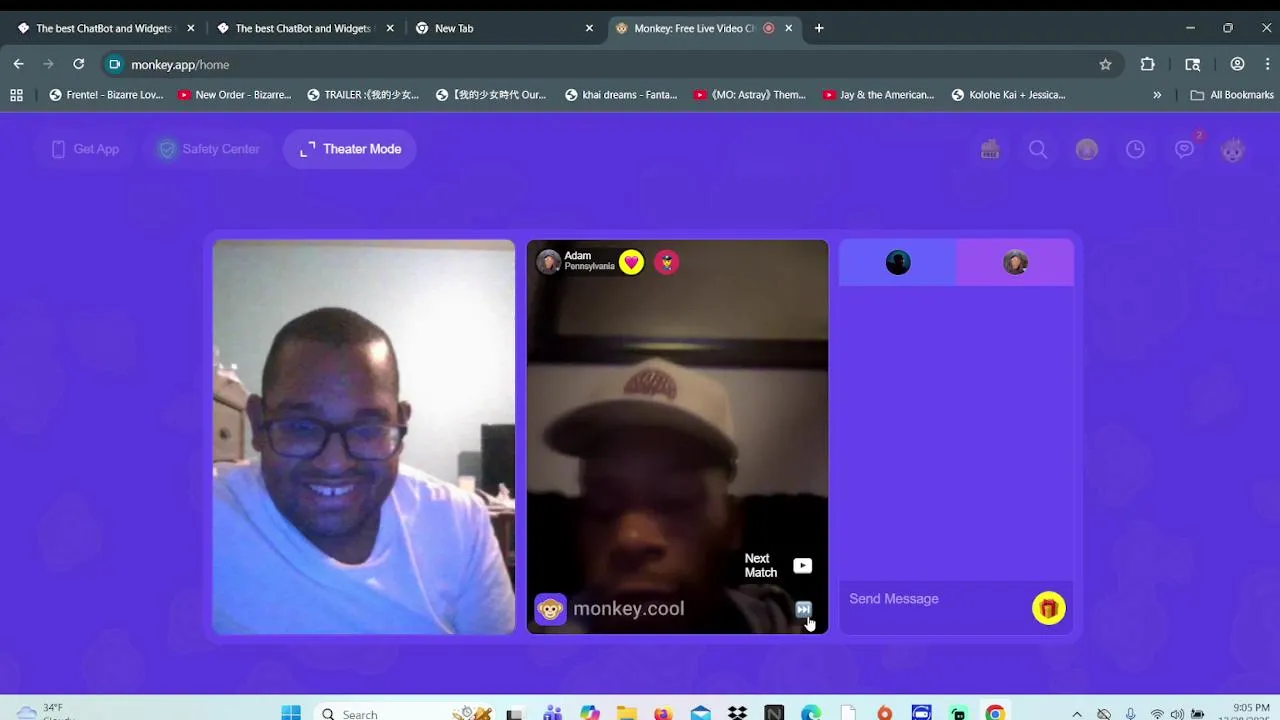Open Google Chrome from taskbar
The width and height of the screenshot is (1280, 720).
pos(995,713)
